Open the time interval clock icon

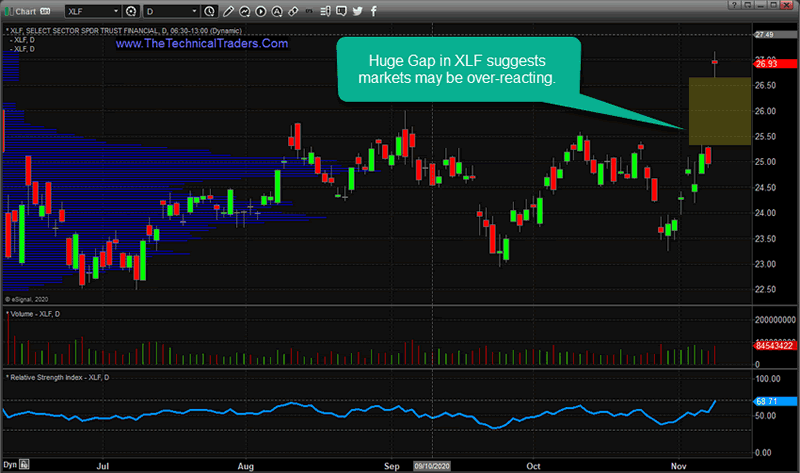[x=209, y=11]
